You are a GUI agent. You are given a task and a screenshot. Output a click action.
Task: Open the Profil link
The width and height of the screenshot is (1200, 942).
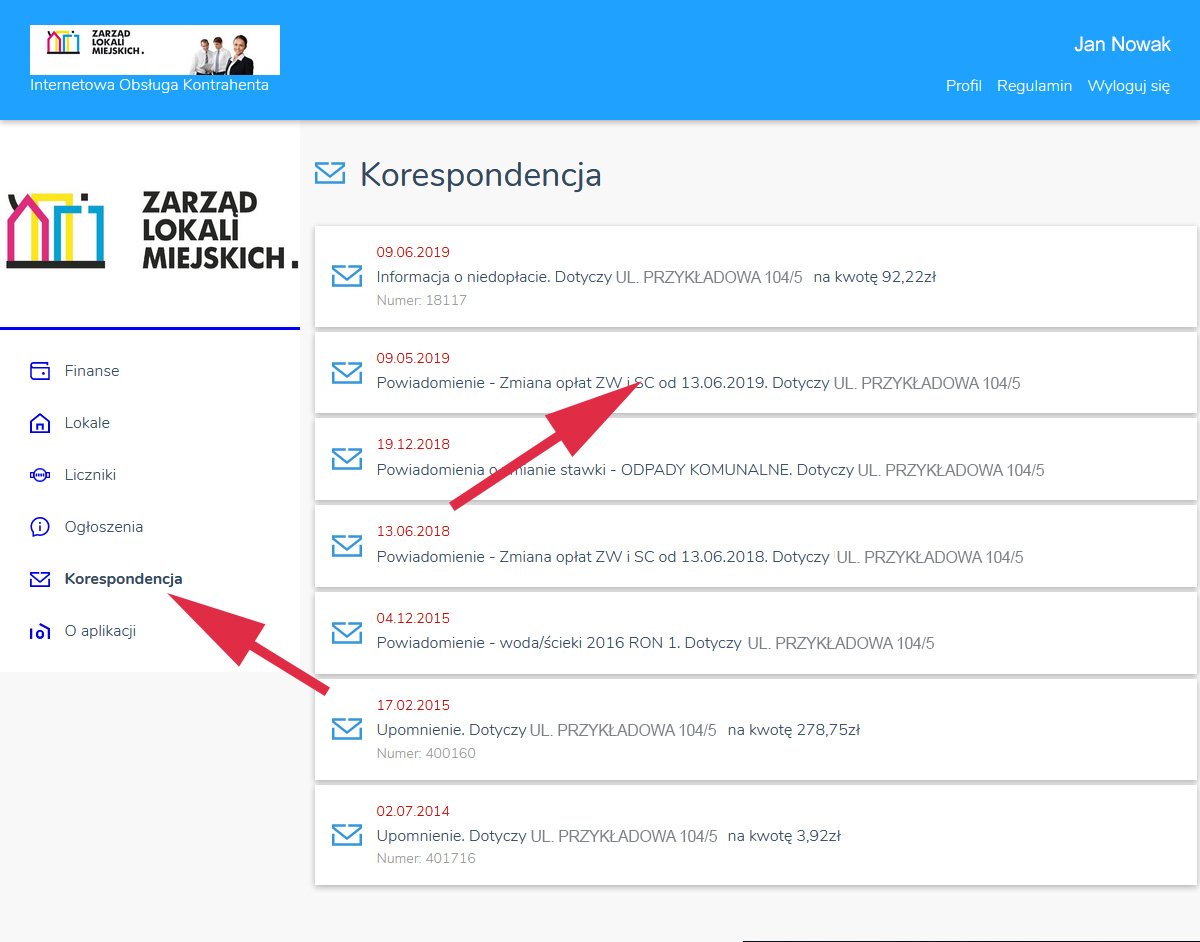[963, 86]
